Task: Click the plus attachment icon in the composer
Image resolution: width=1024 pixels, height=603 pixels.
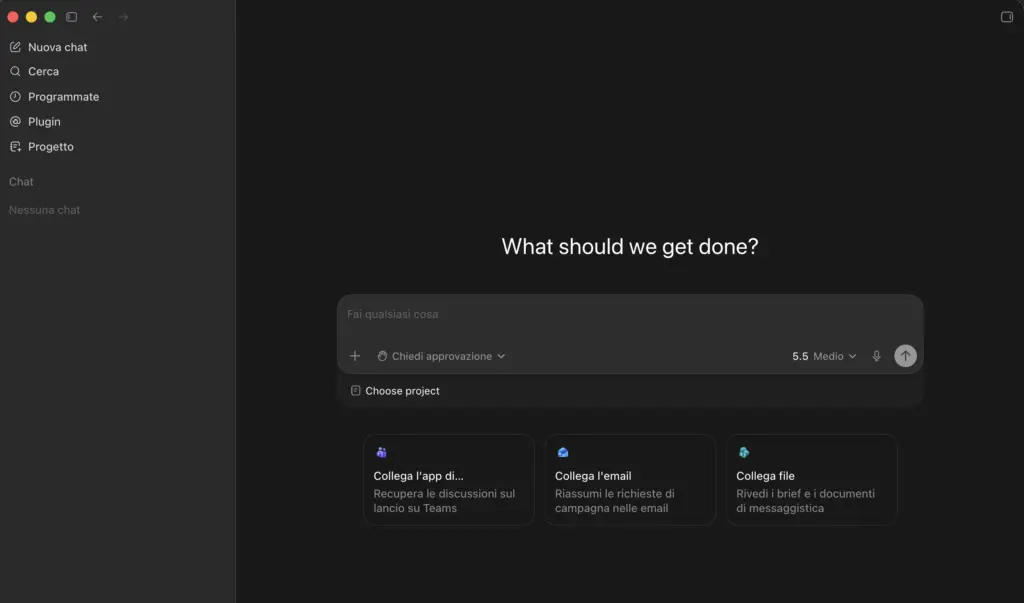Action: 355,356
